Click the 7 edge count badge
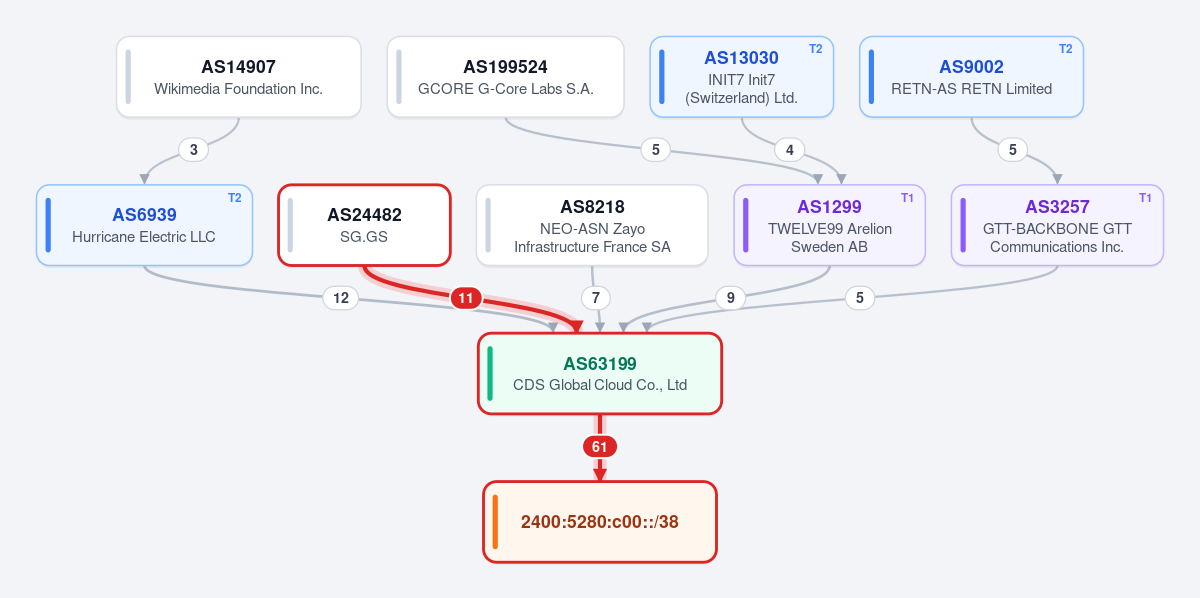Image resolution: width=1200 pixels, height=598 pixels. 596,298
